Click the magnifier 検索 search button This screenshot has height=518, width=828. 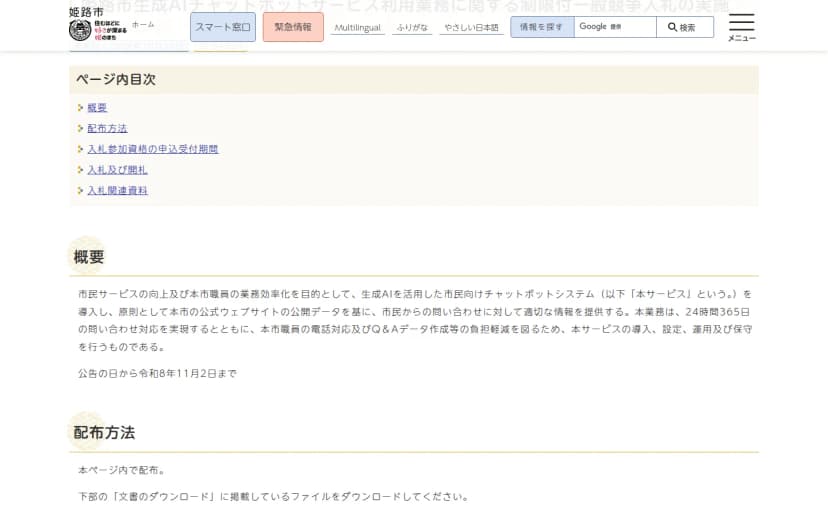(x=685, y=27)
